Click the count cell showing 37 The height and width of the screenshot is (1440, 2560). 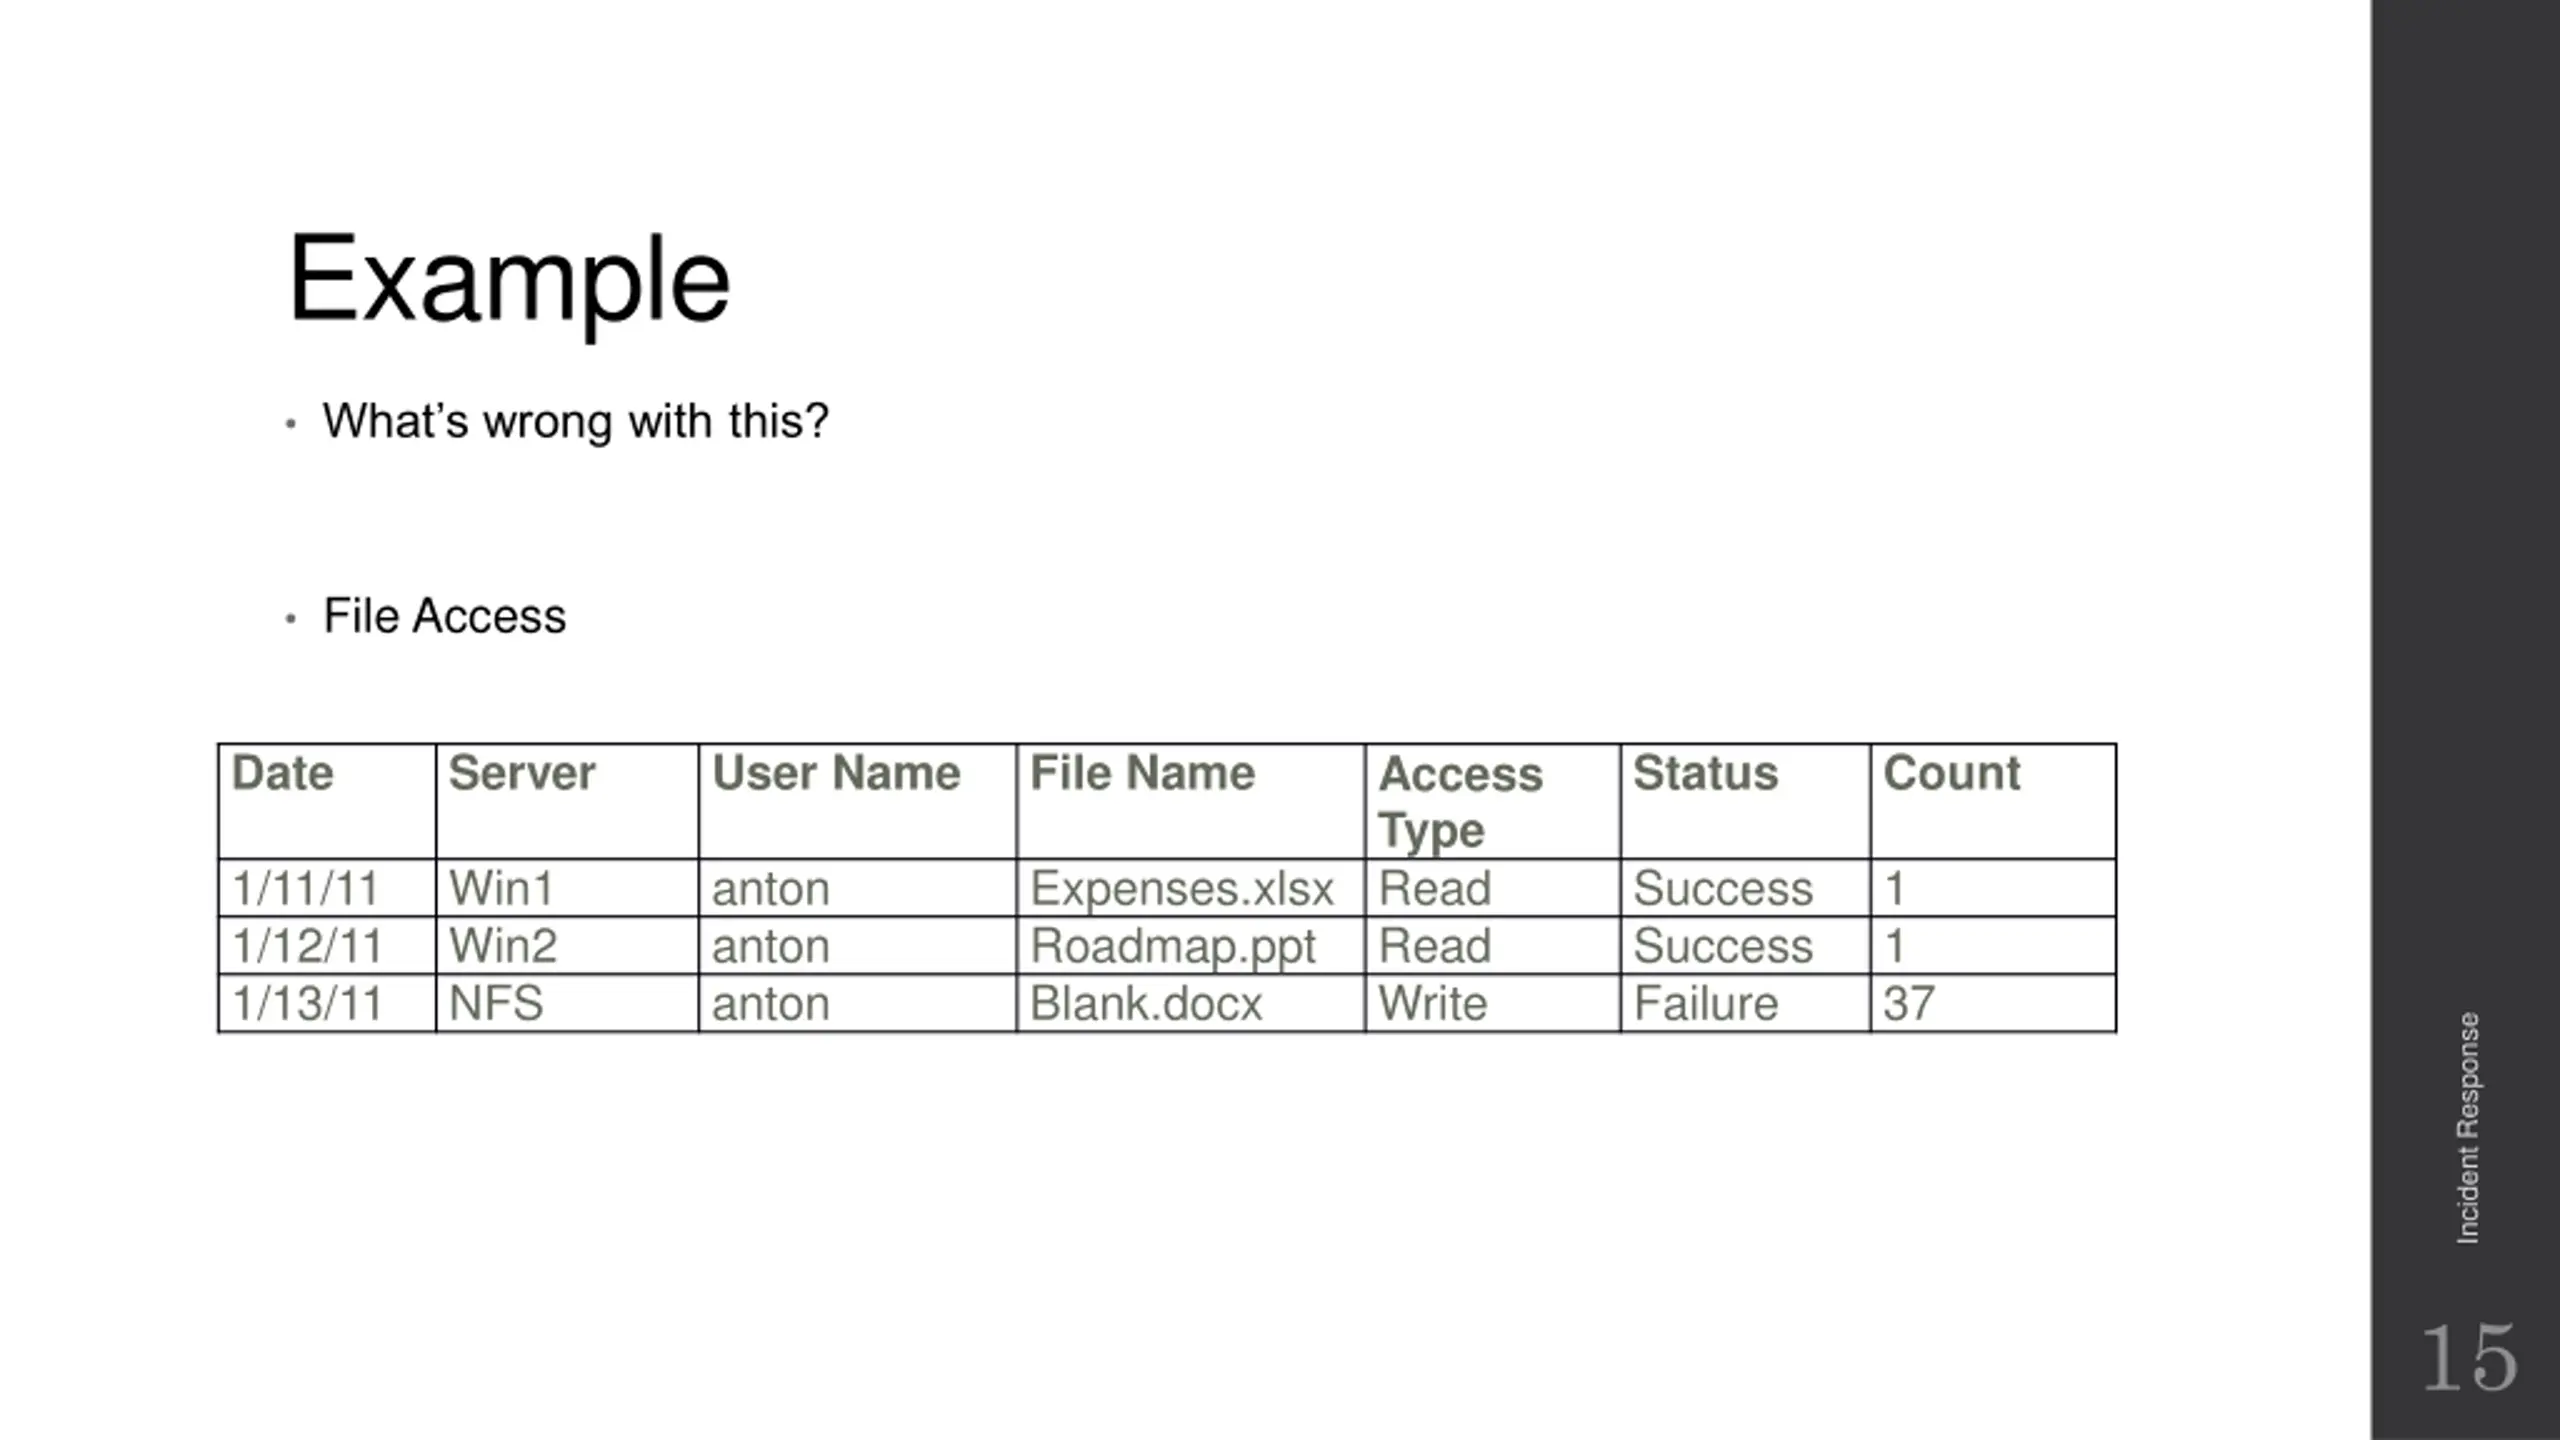(1994, 1003)
